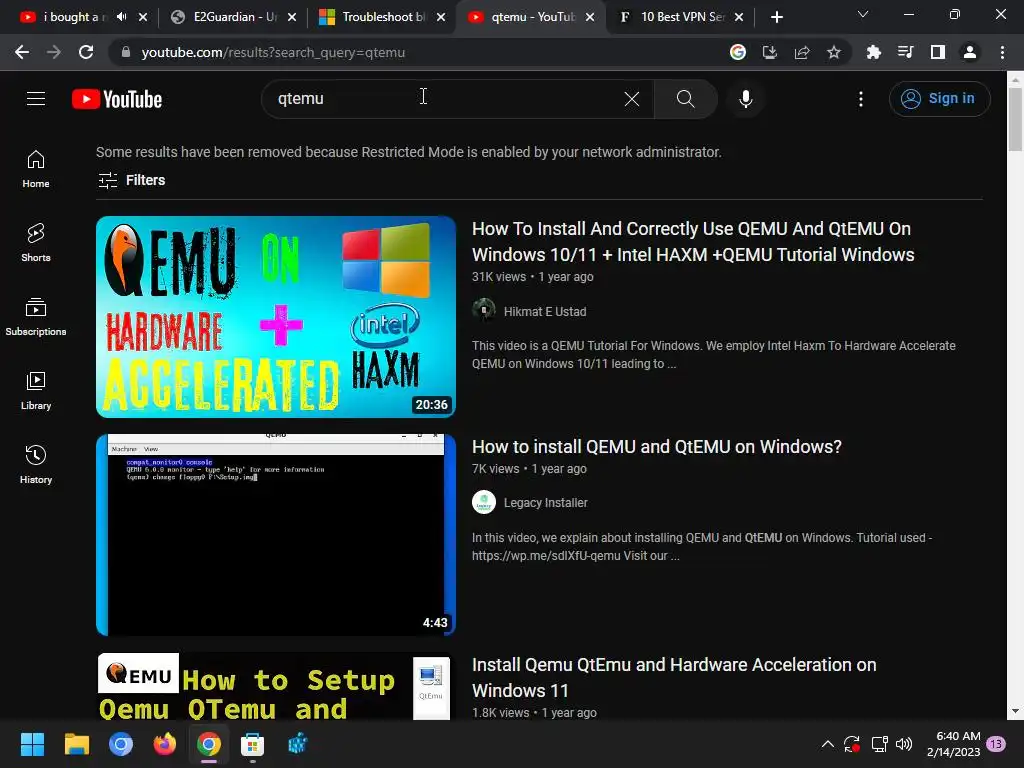Open the Chrome profile avatar
The width and height of the screenshot is (1024, 768).
point(970,52)
